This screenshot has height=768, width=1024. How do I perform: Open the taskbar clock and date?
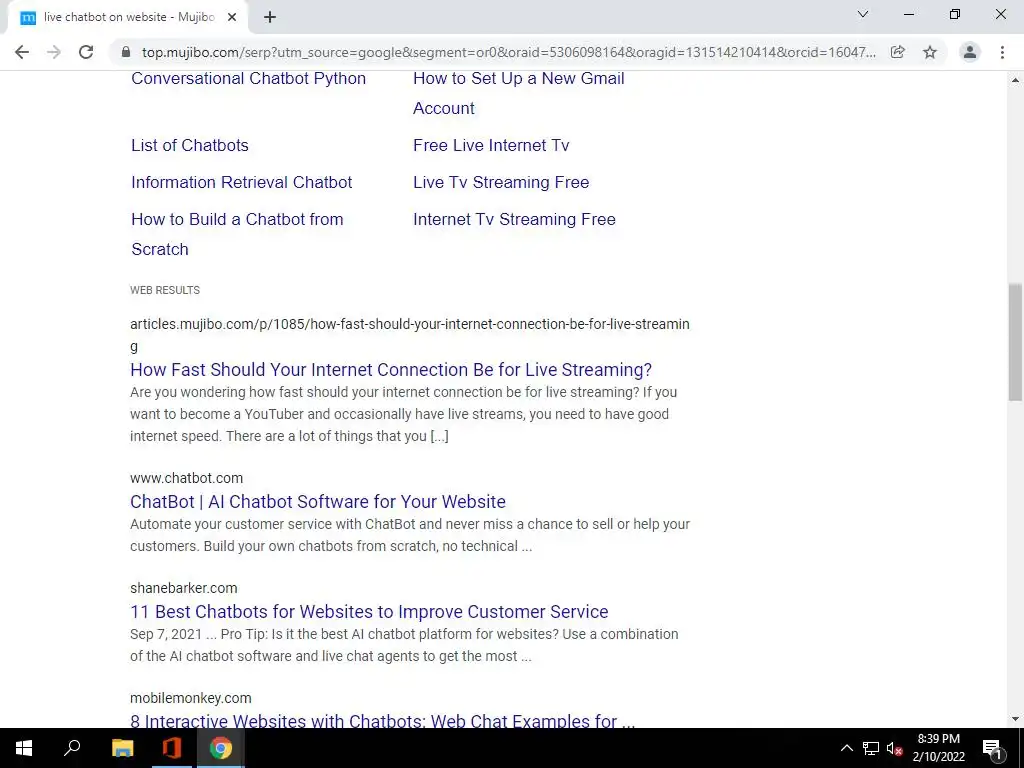click(938, 748)
